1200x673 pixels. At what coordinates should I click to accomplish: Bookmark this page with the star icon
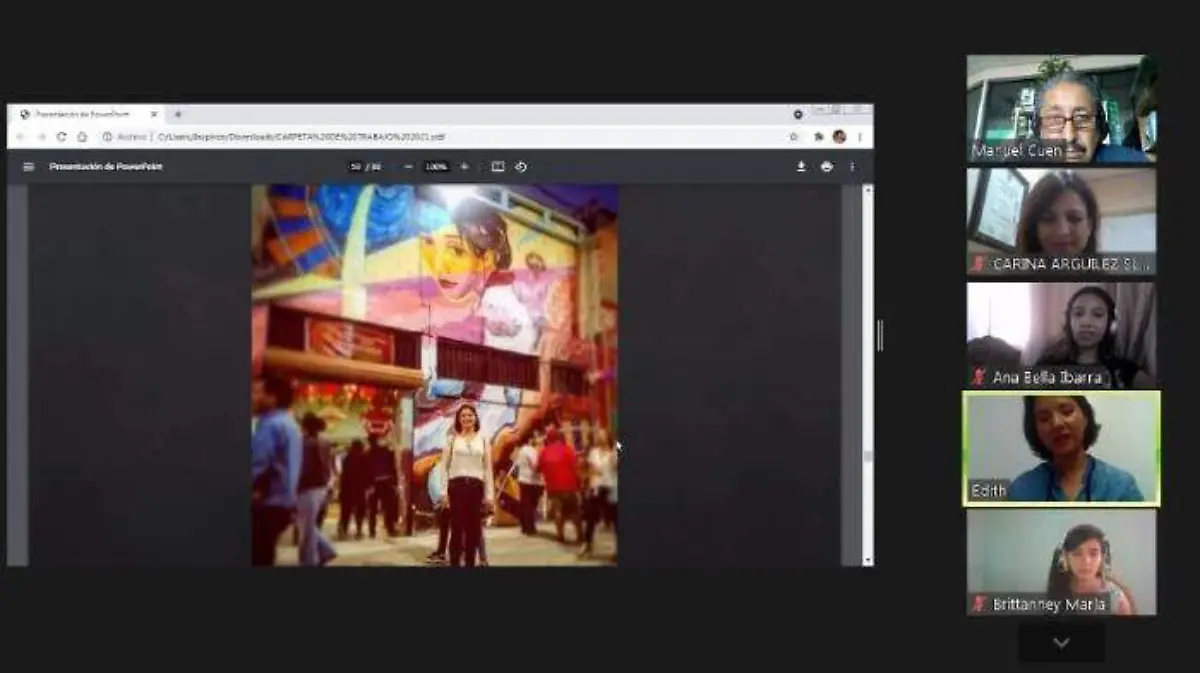794,137
